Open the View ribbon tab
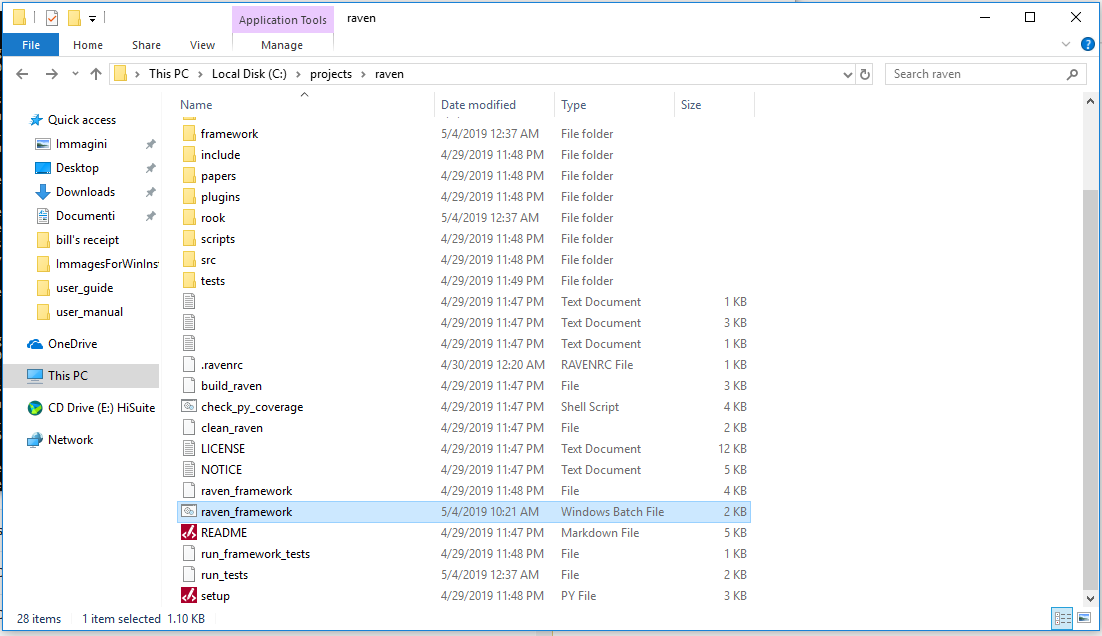Screen dimensions: 1102x636 click(x=202, y=45)
